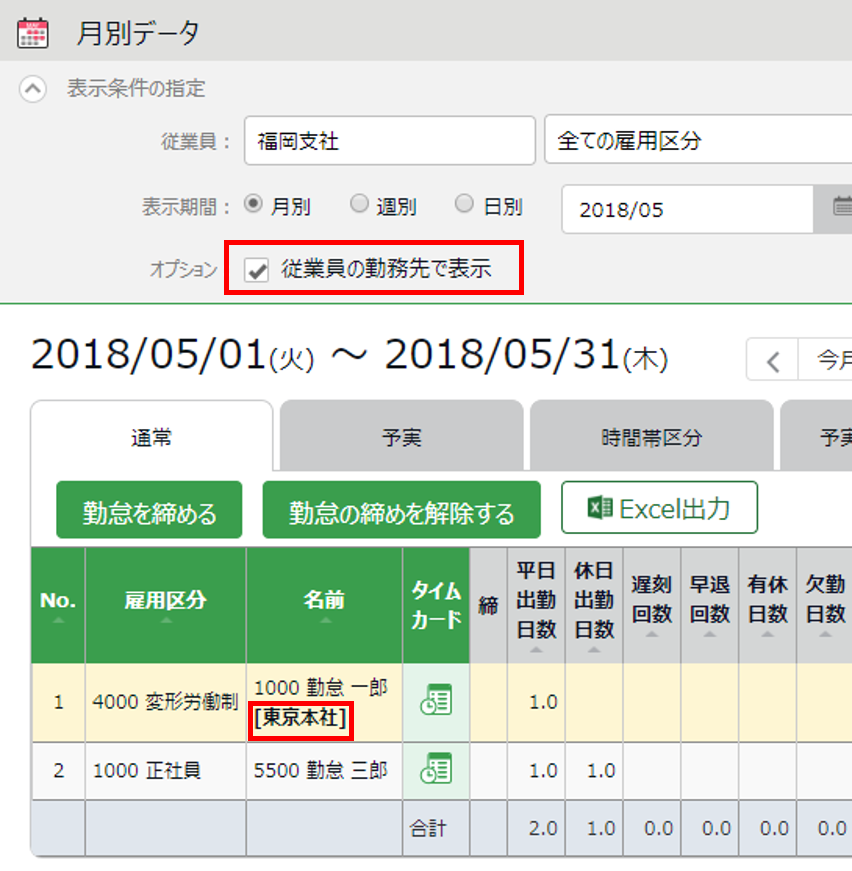Screen dimensions: 852x871
Task: Sort the table by 名前 column
Action: [324, 621]
